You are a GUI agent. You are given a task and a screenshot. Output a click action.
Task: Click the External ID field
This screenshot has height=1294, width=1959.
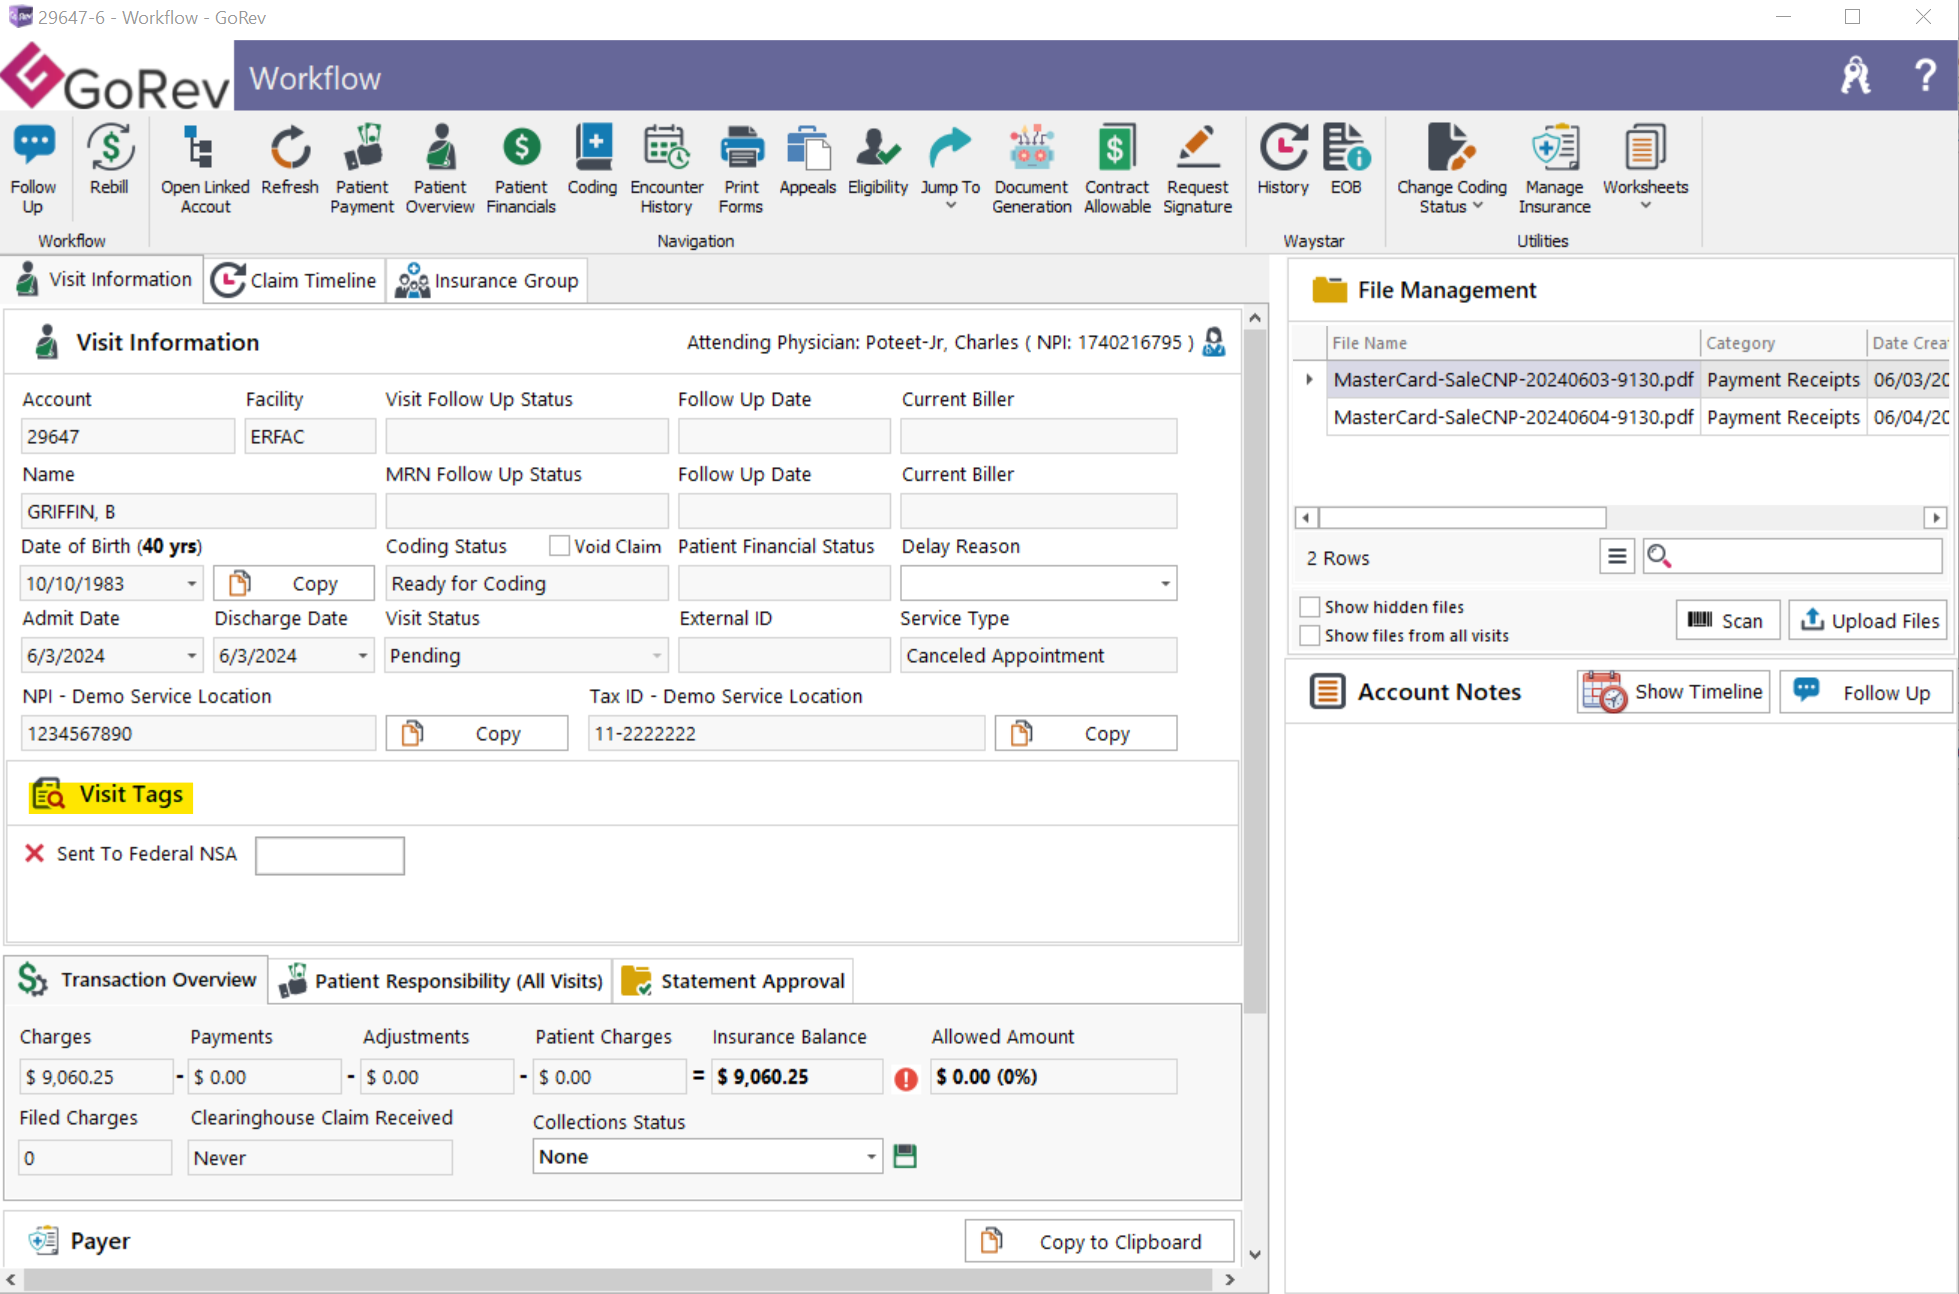click(784, 656)
